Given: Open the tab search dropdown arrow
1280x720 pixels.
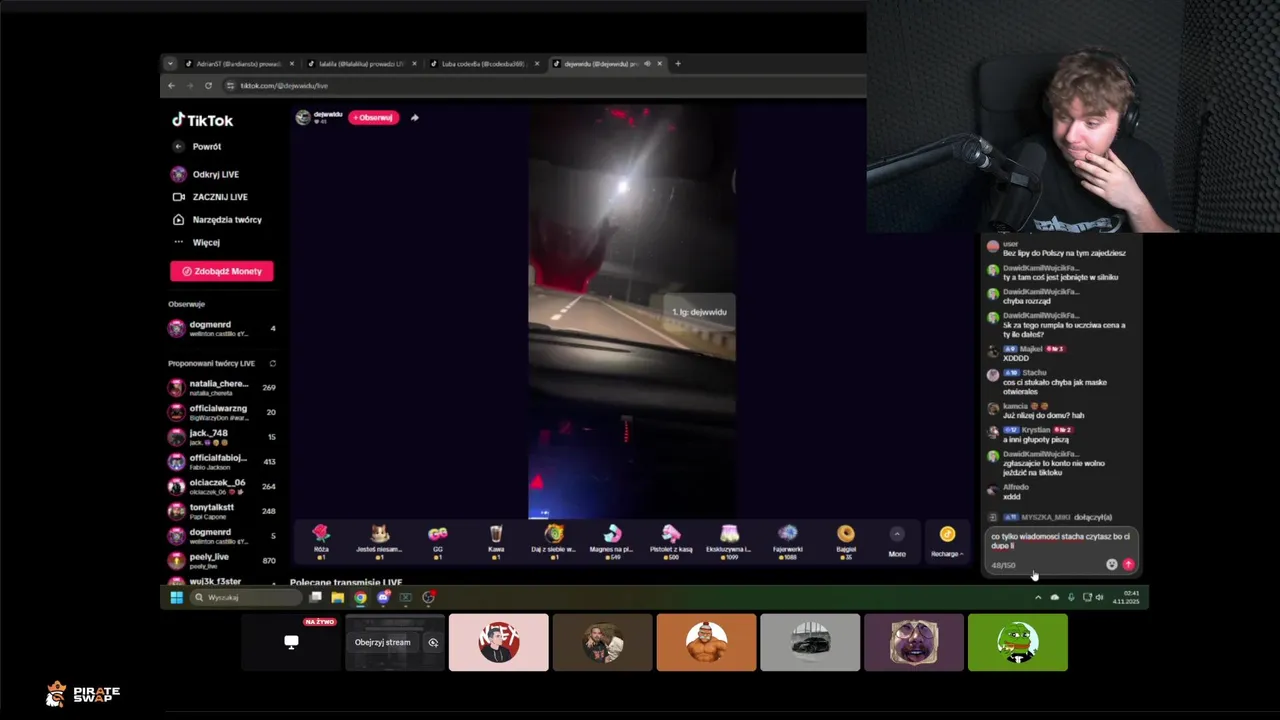Looking at the screenshot, I should pos(170,64).
